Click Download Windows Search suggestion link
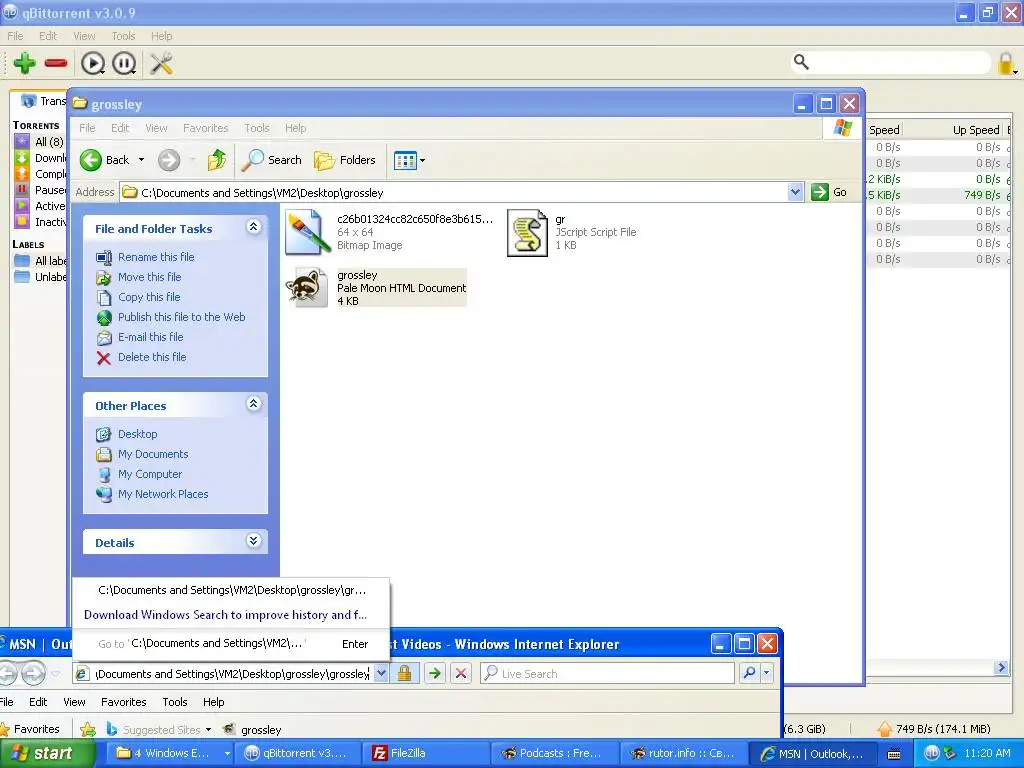The image size is (1024, 768). (x=225, y=615)
